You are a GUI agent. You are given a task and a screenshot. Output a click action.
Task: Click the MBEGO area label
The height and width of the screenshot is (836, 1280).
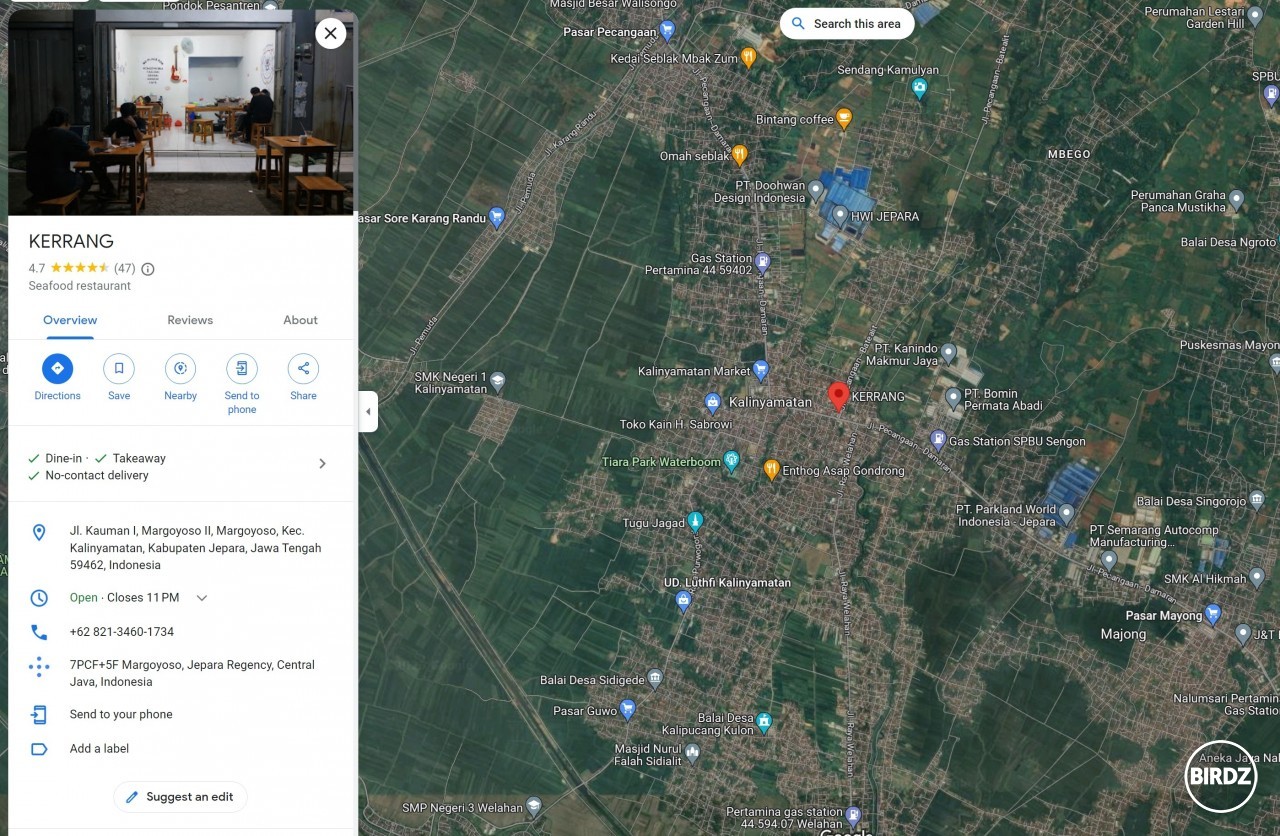click(x=1069, y=154)
